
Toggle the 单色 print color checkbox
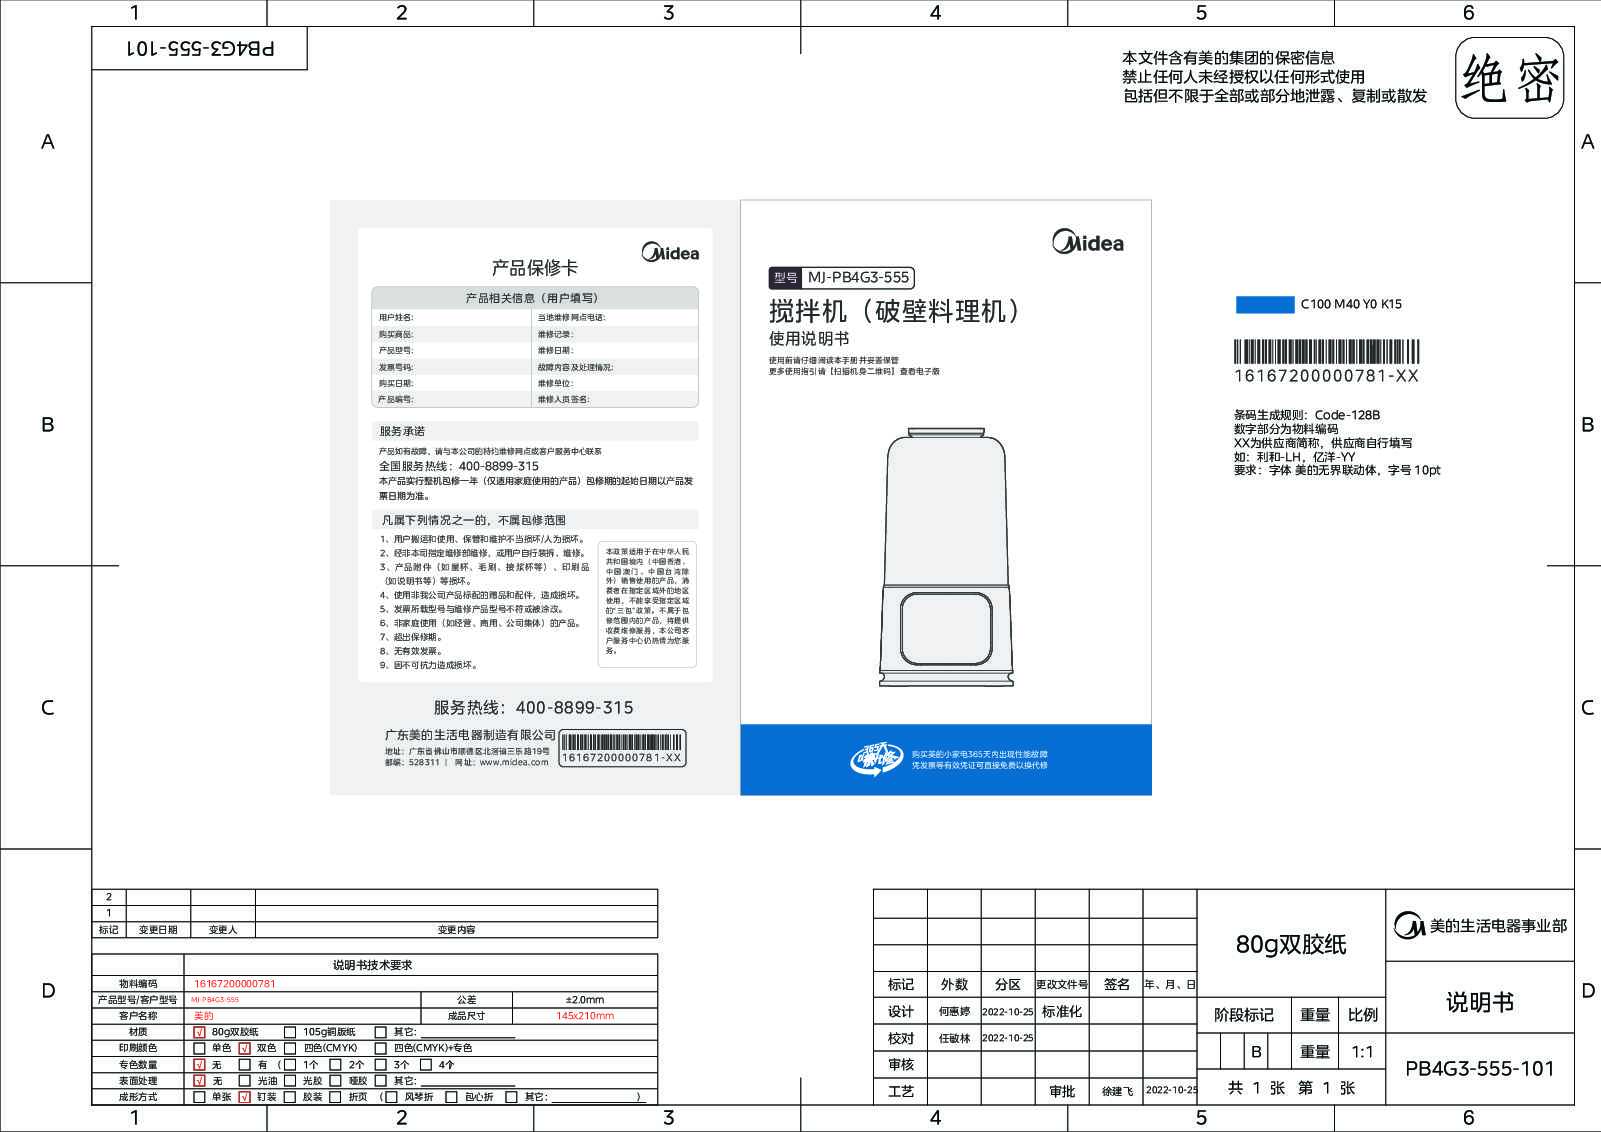tap(199, 1048)
